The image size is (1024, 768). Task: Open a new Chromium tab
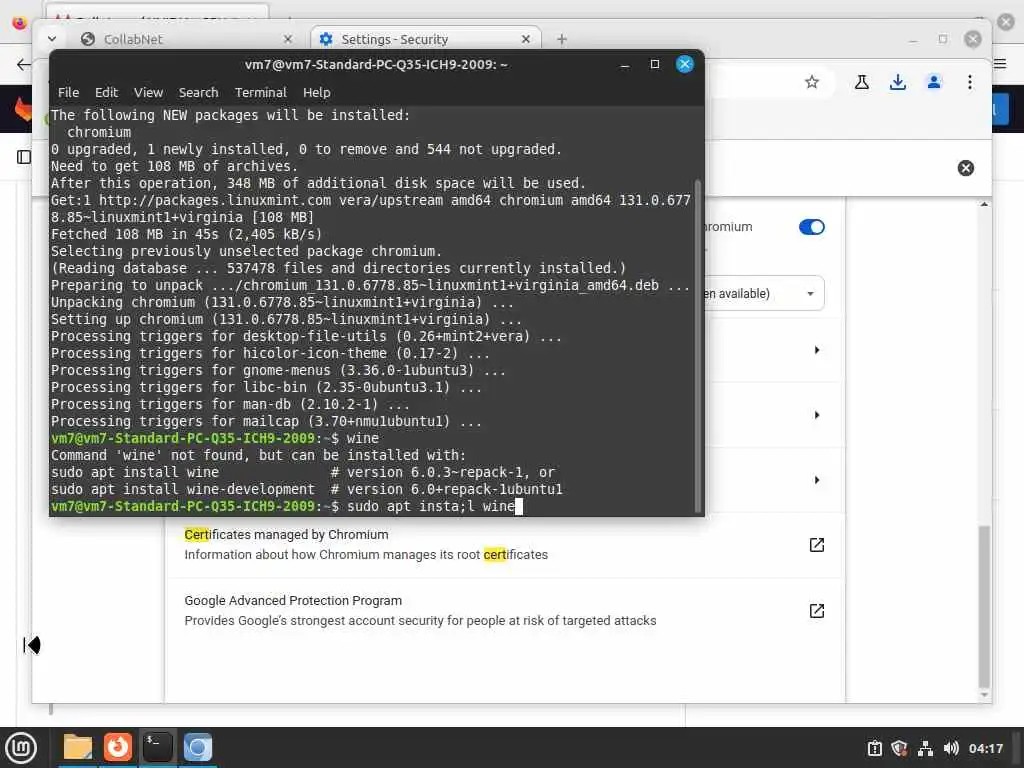coord(562,39)
